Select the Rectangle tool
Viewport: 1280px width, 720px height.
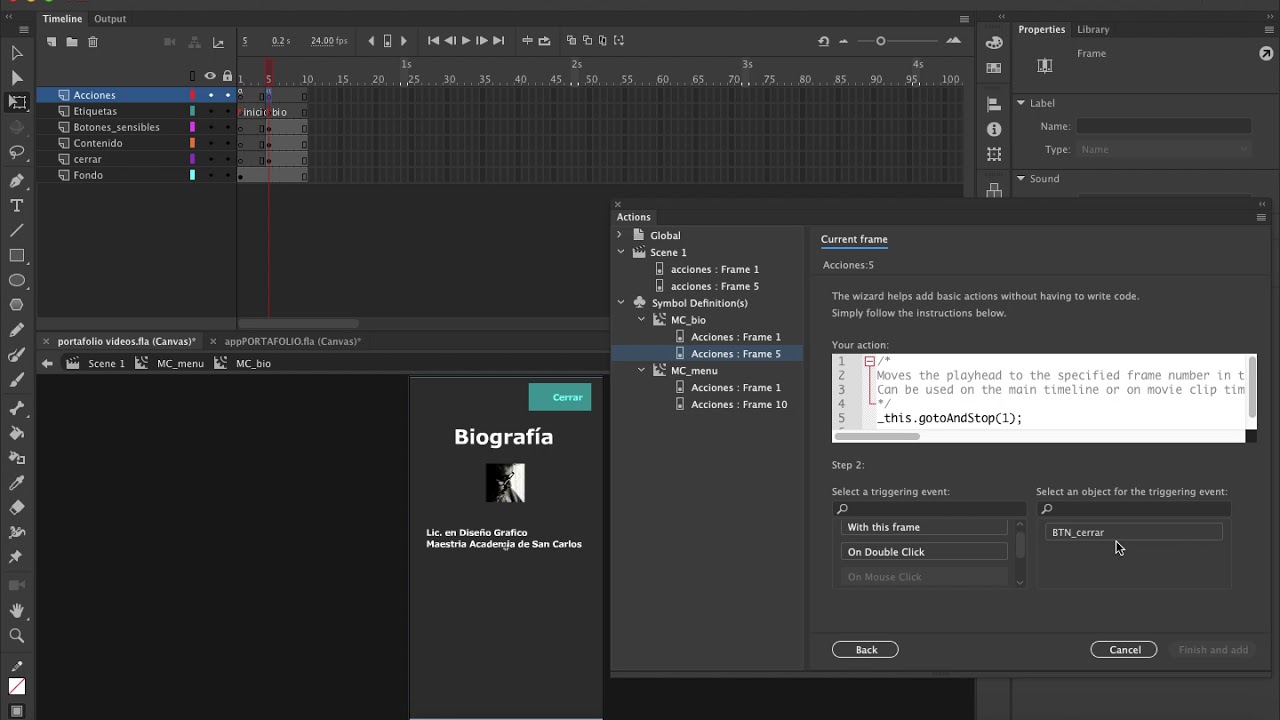coord(17,256)
